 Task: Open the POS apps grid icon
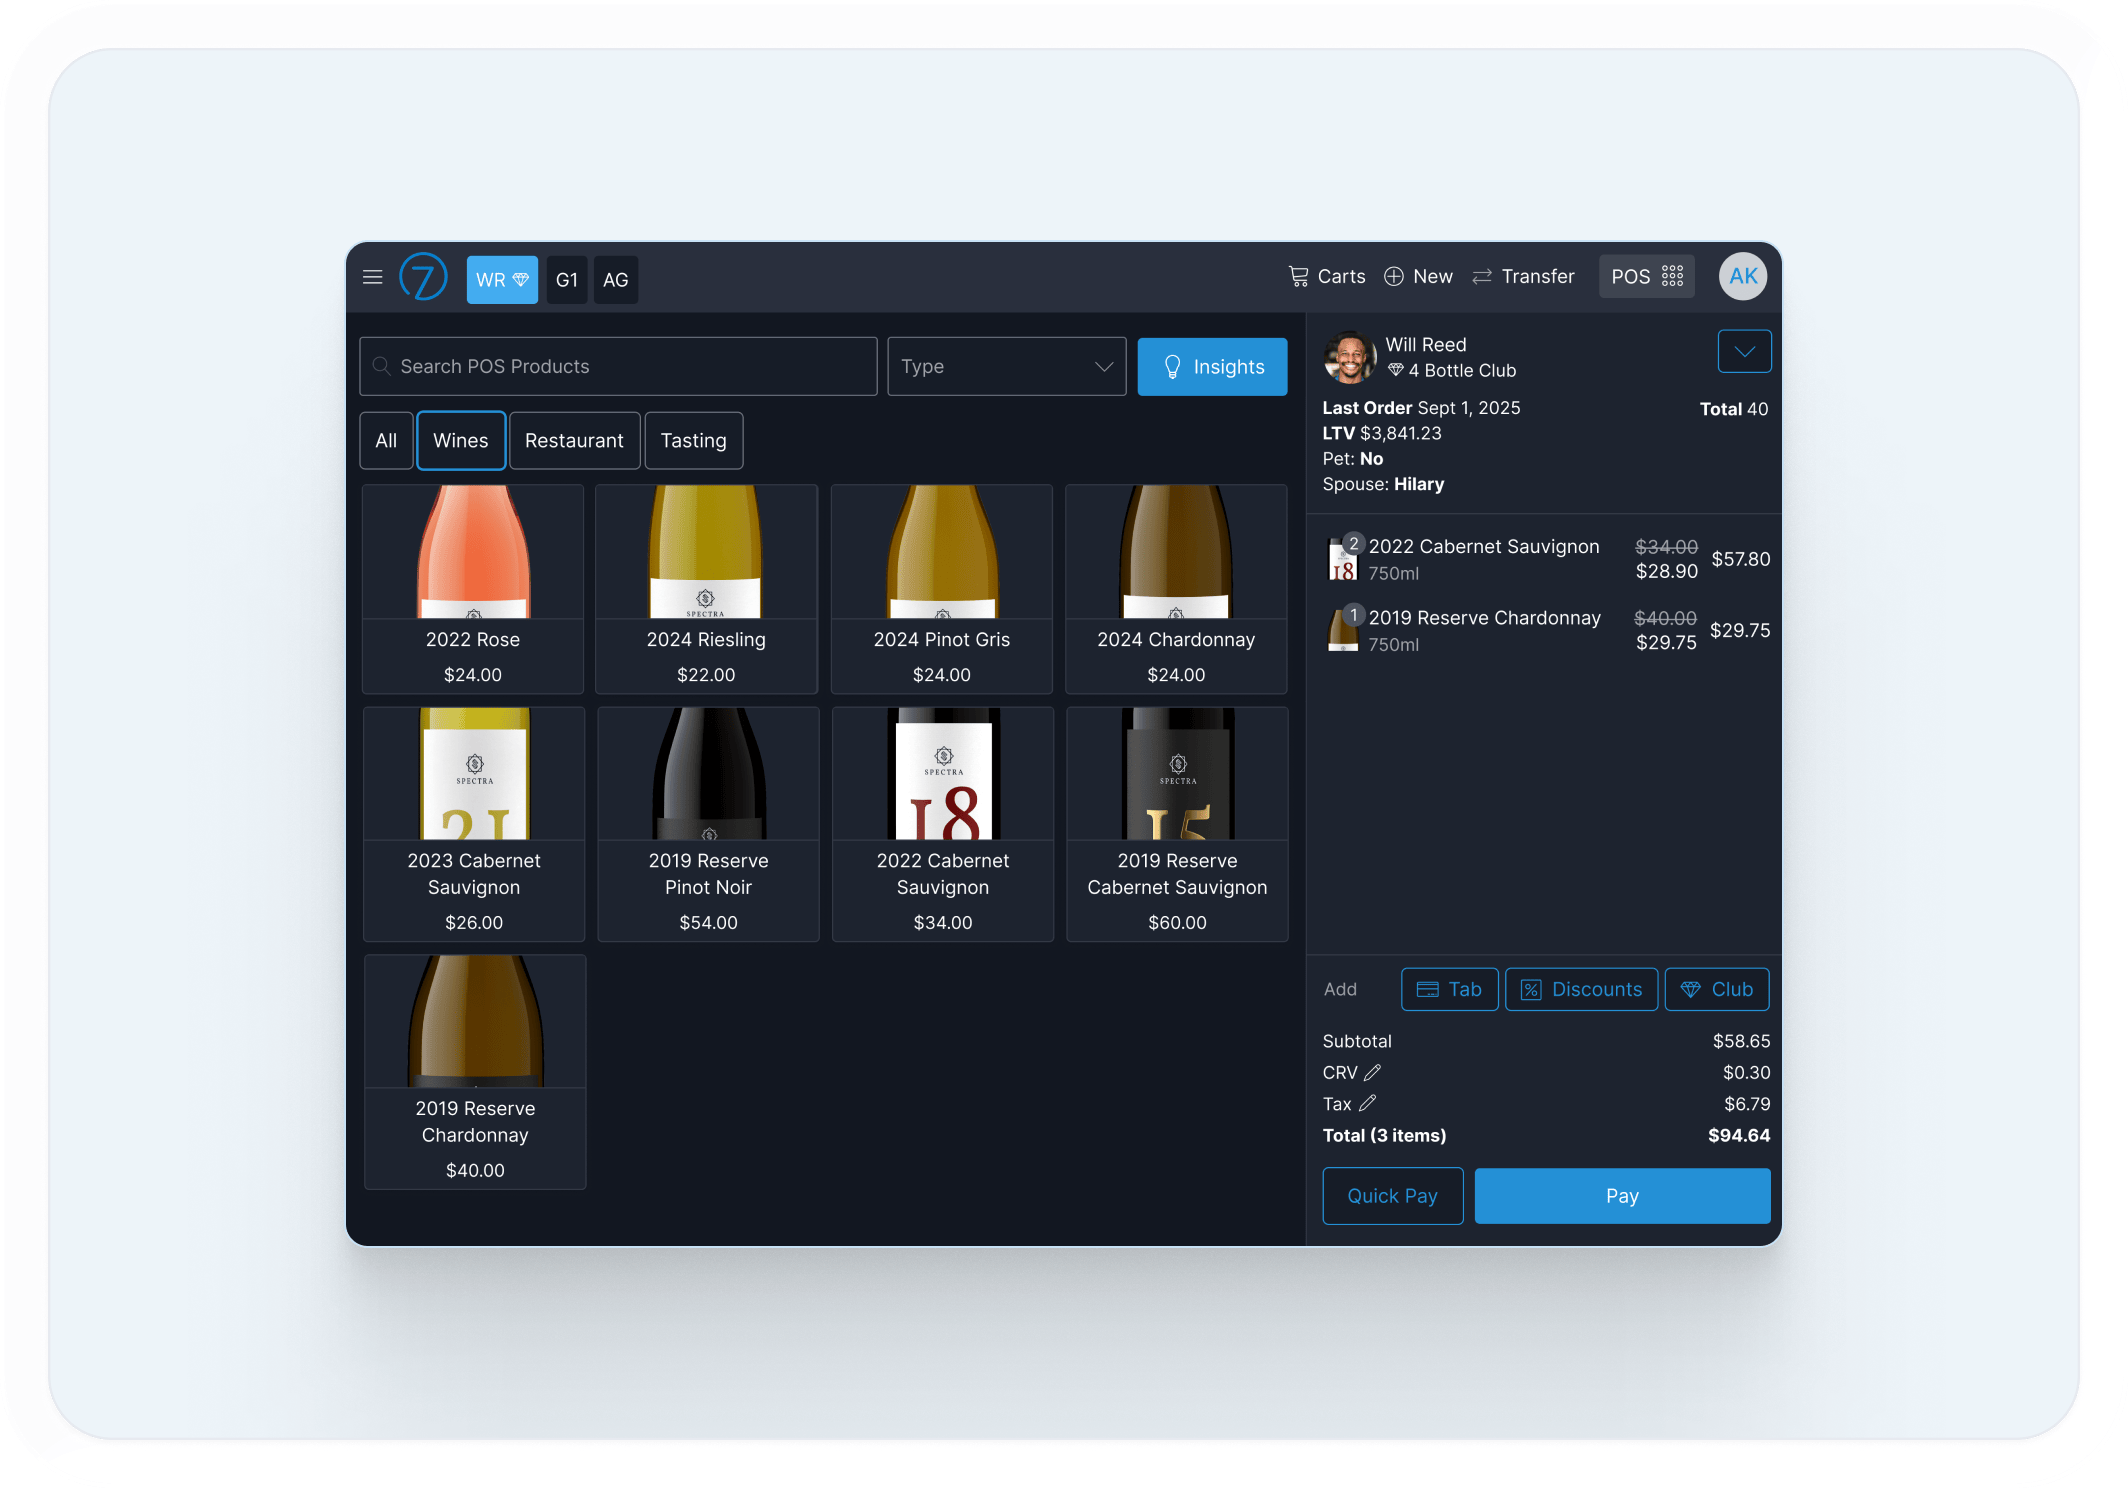(x=1672, y=276)
